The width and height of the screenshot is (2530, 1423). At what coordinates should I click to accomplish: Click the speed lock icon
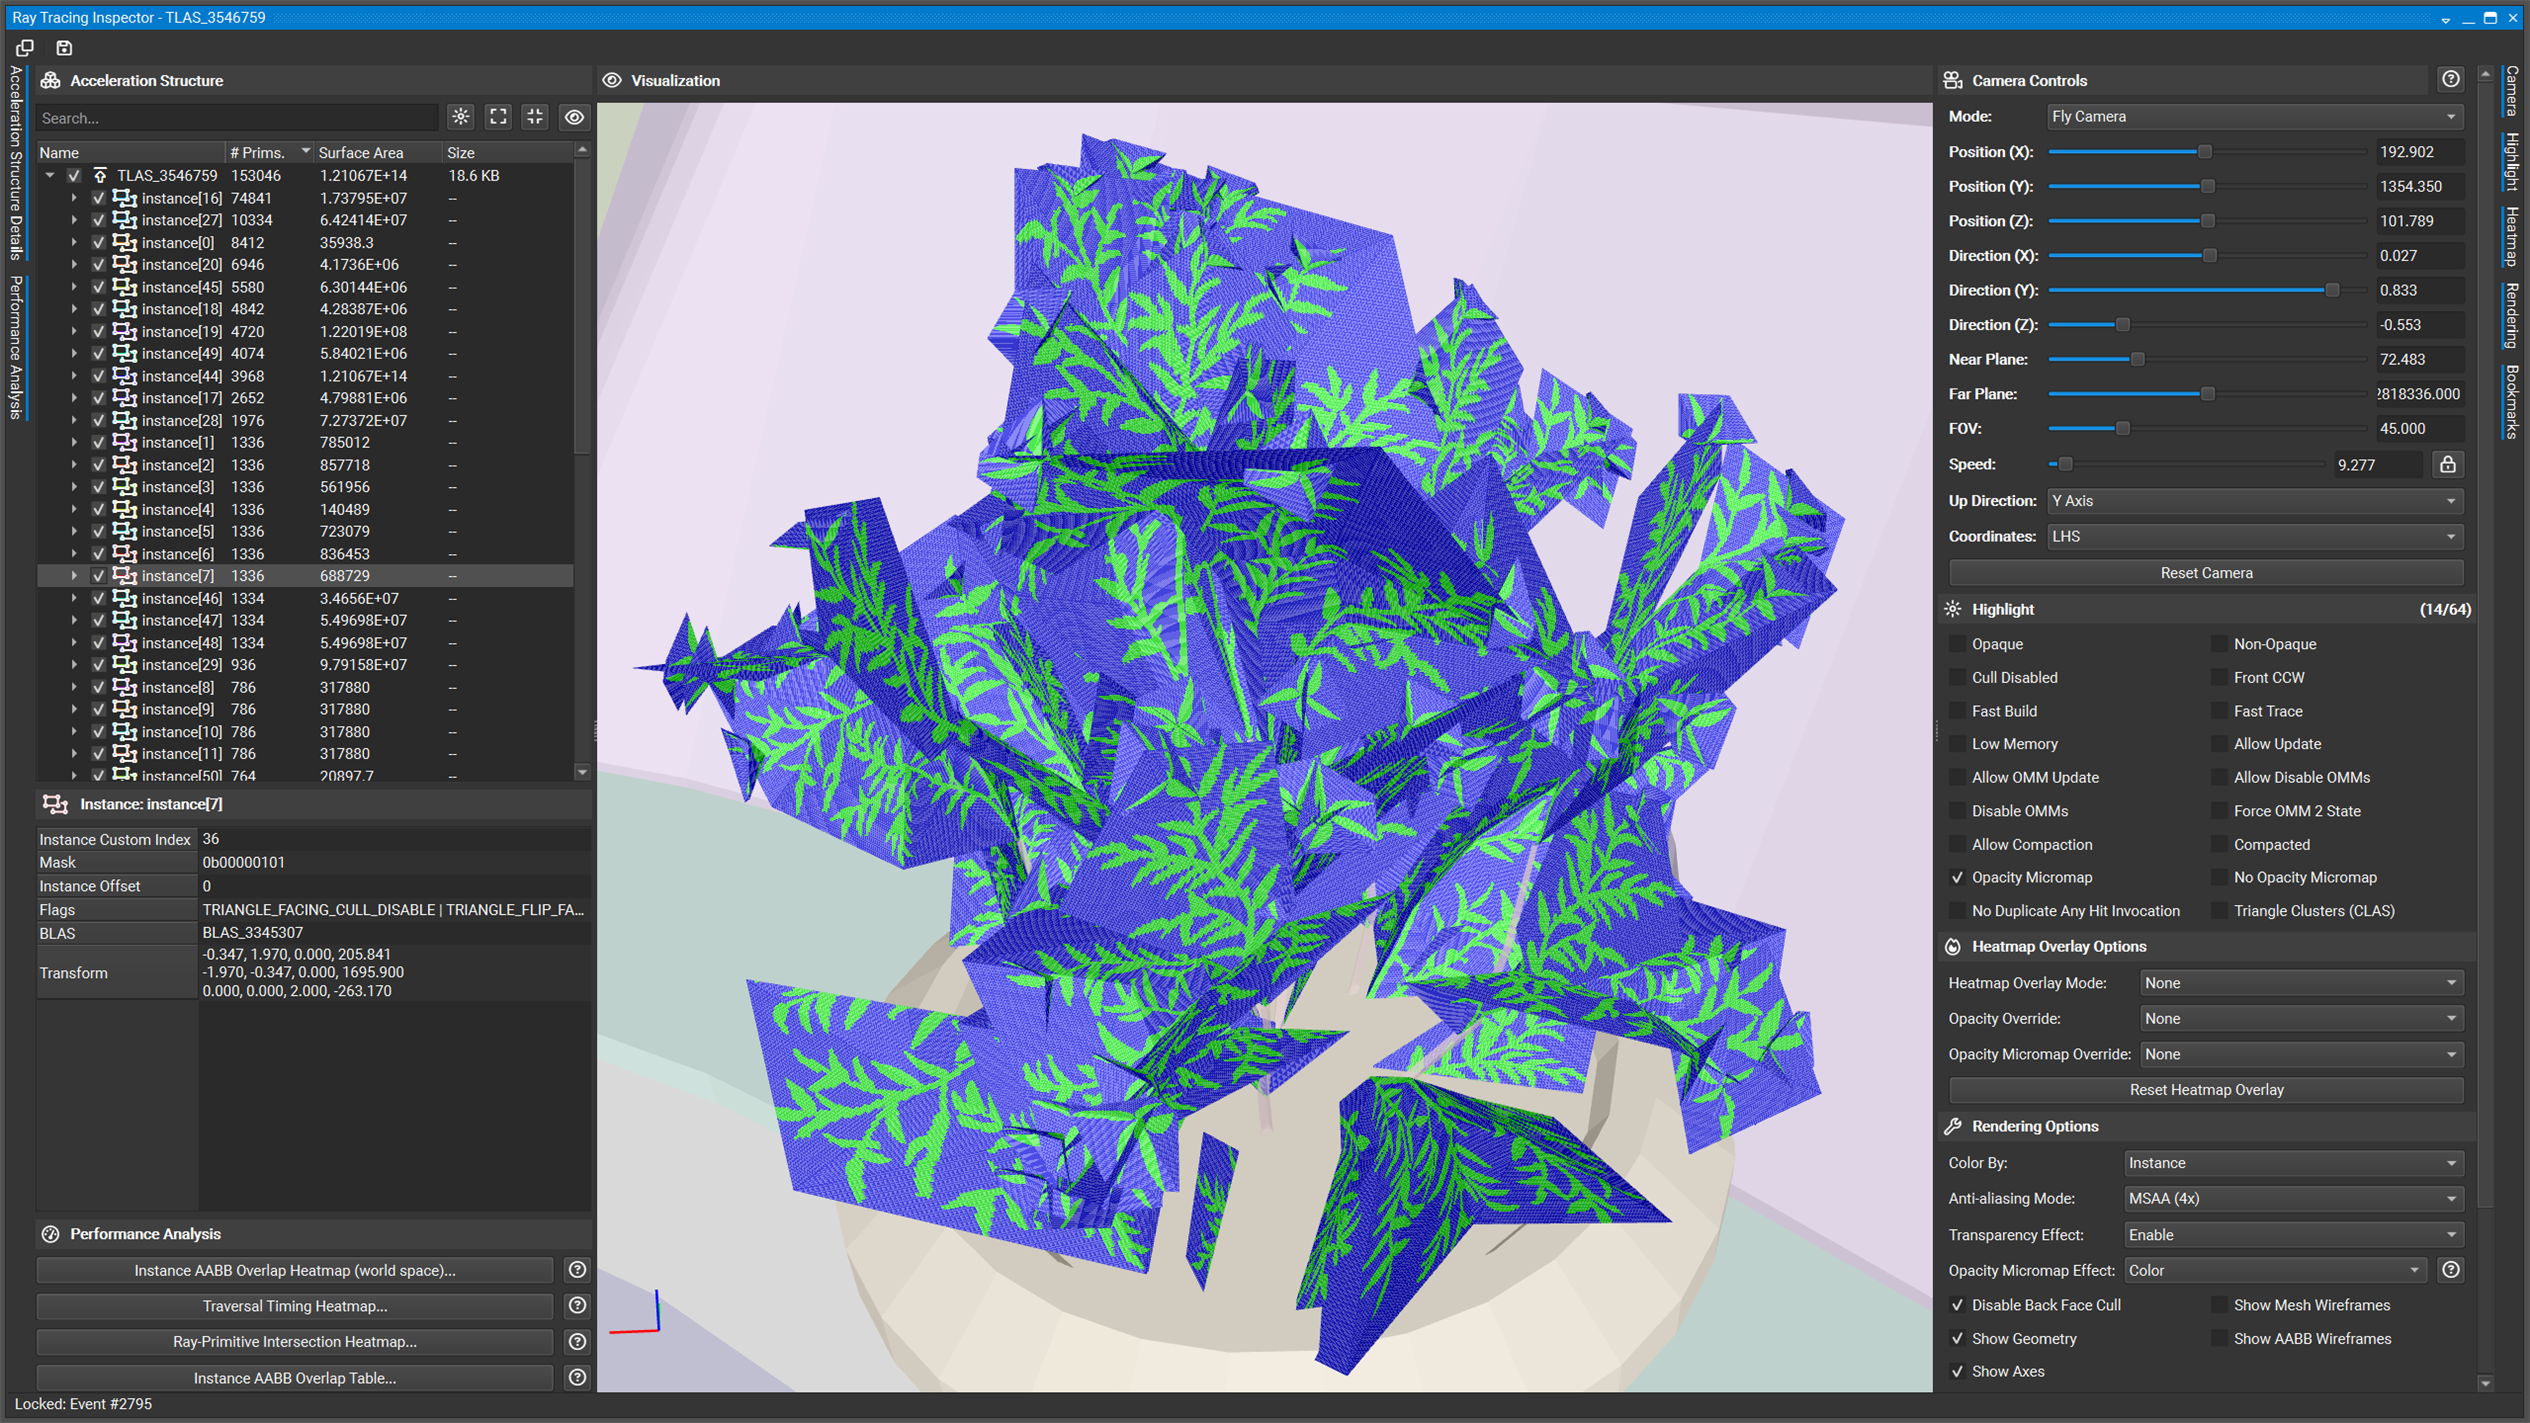2447,465
